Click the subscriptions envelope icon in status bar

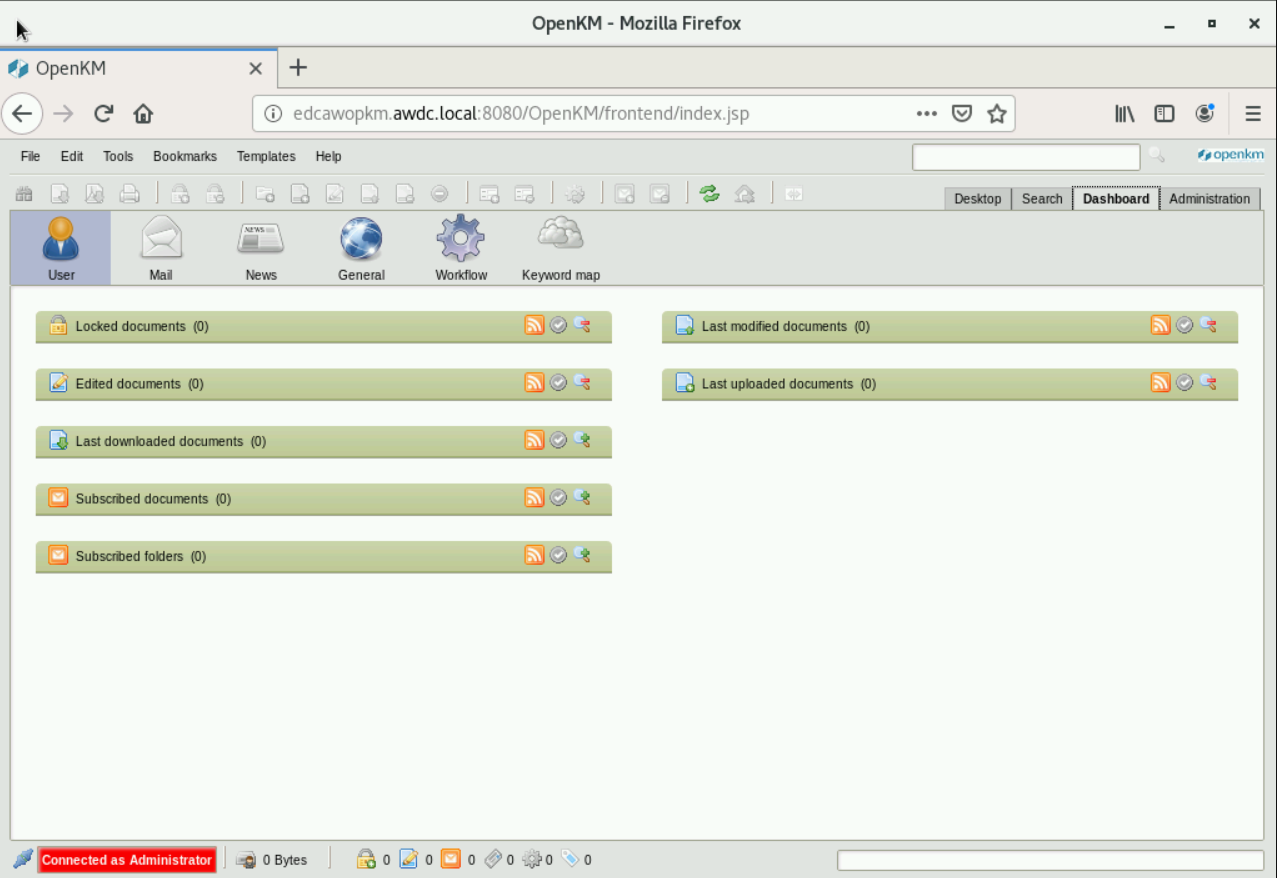tap(451, 859)
